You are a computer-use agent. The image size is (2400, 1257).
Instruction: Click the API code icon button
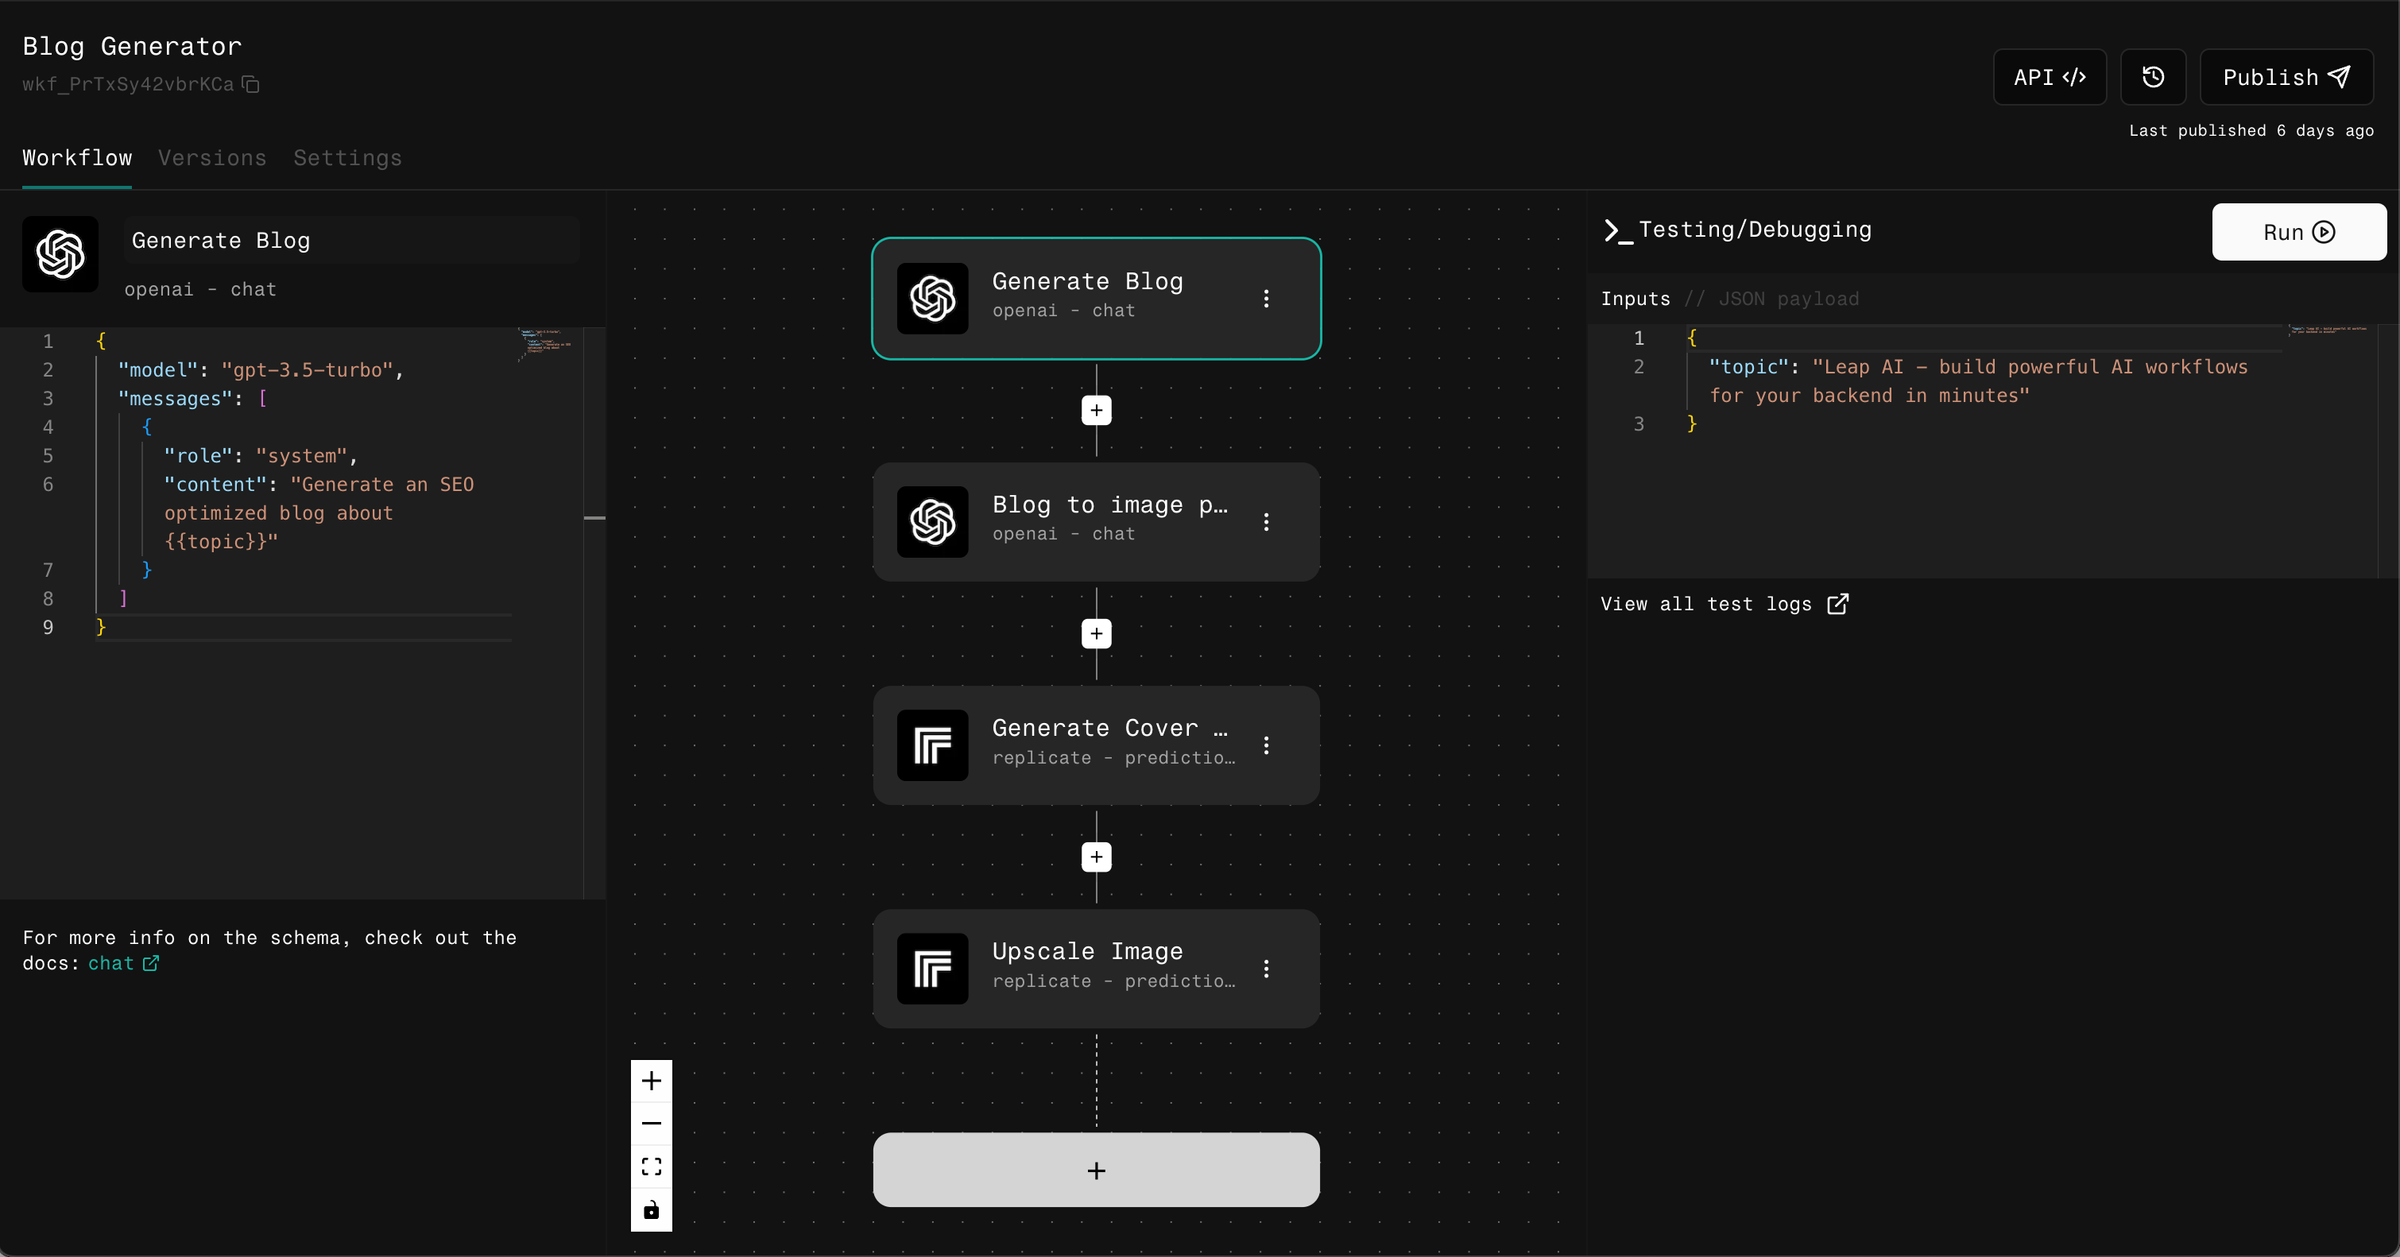point(2050,77)
